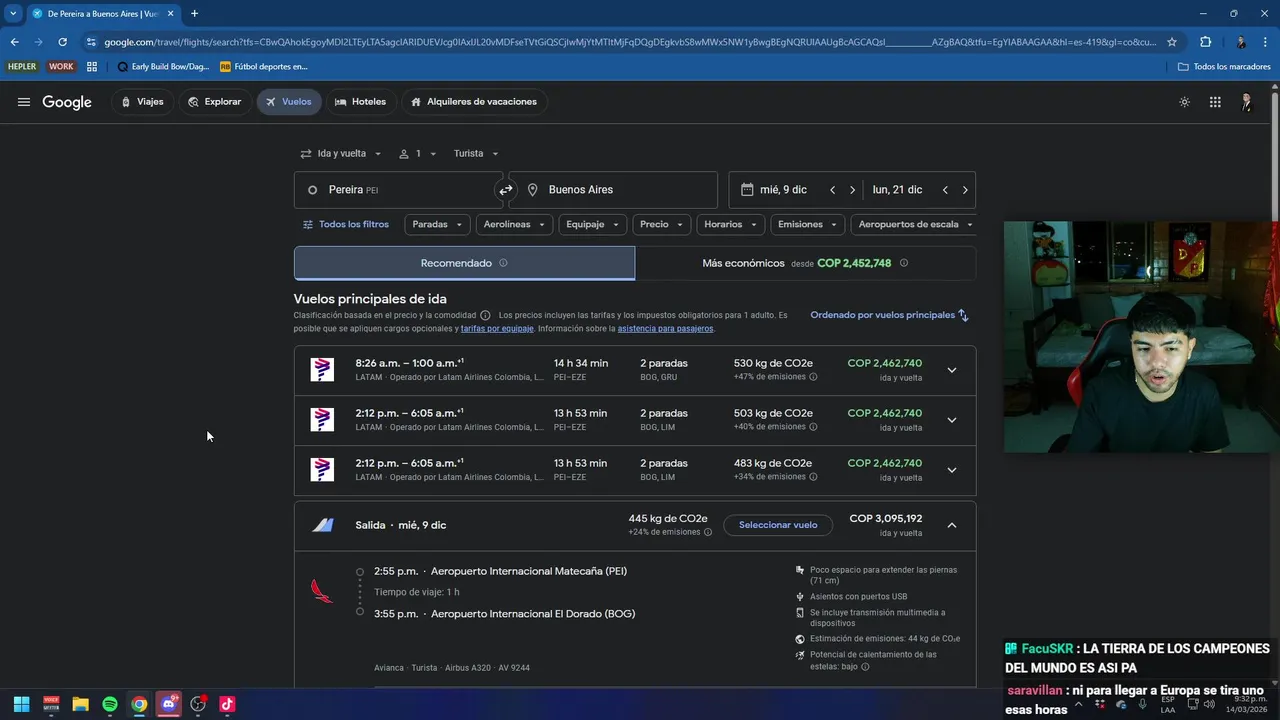Open the Emisiones filter
The width and height of the screenshot is (1280, 720).
808,225
